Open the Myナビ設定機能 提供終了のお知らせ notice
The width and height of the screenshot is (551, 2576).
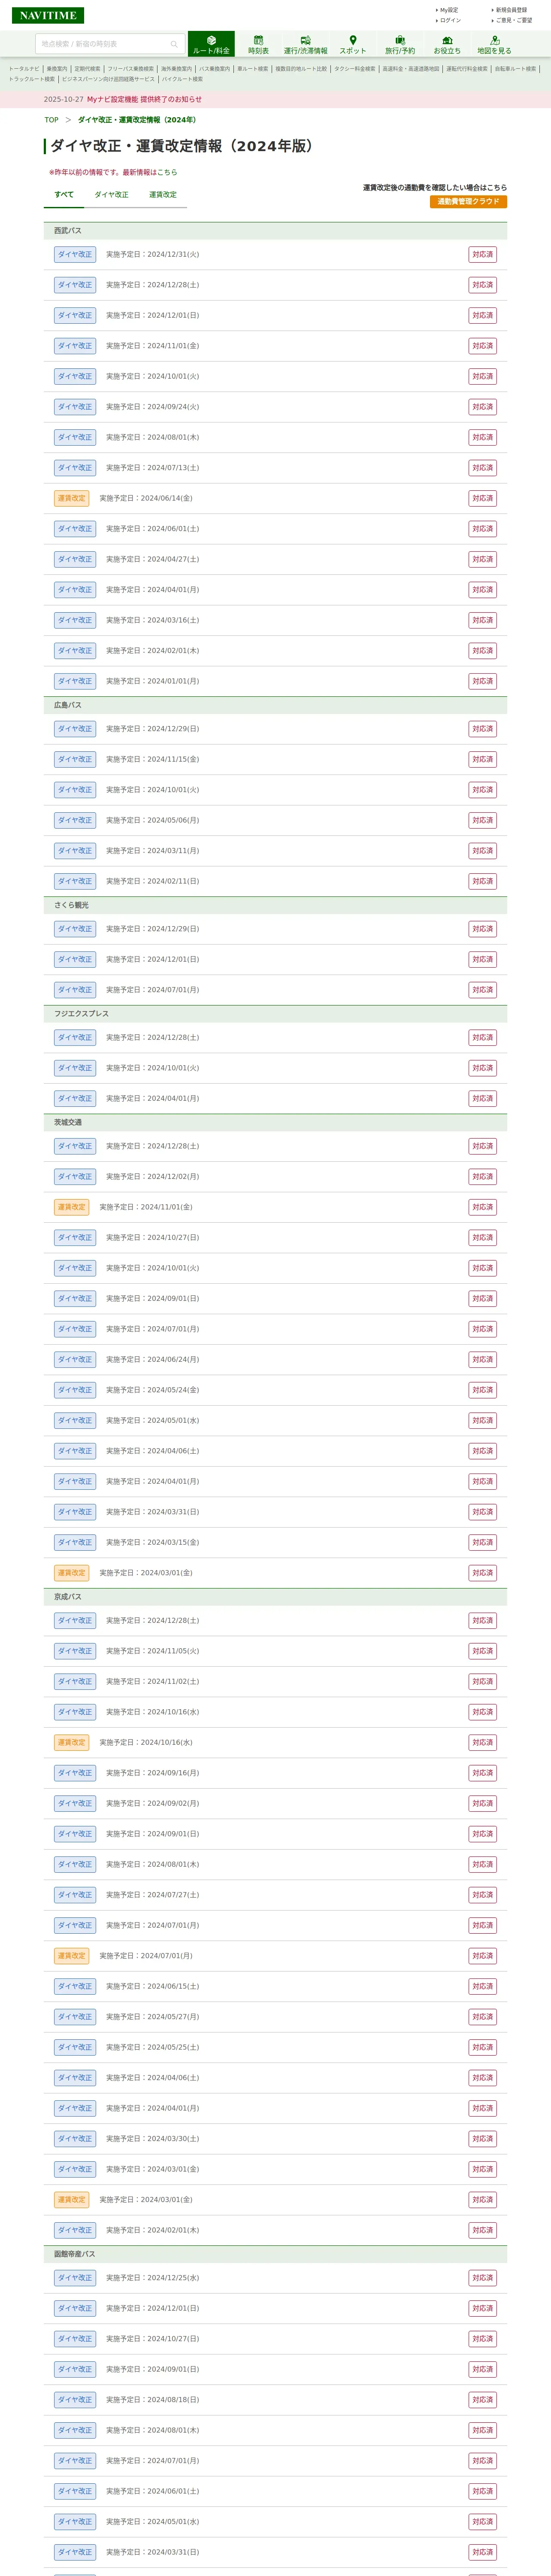(144, 100)
